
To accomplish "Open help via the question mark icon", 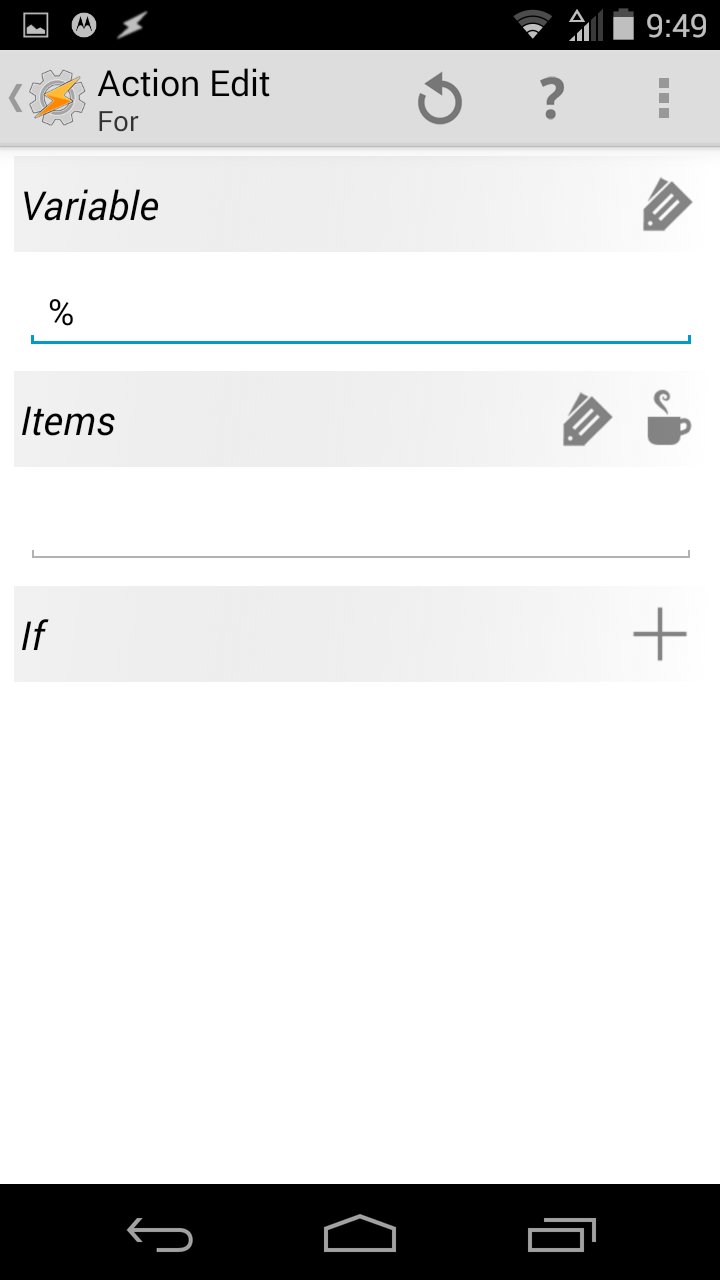I will coord(551,99).
